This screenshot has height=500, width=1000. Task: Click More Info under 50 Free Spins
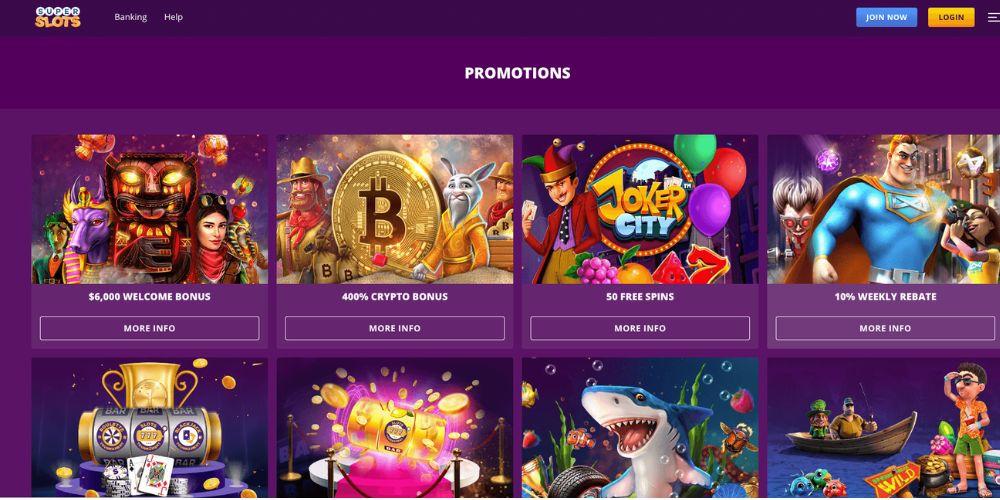pos(640,328)
